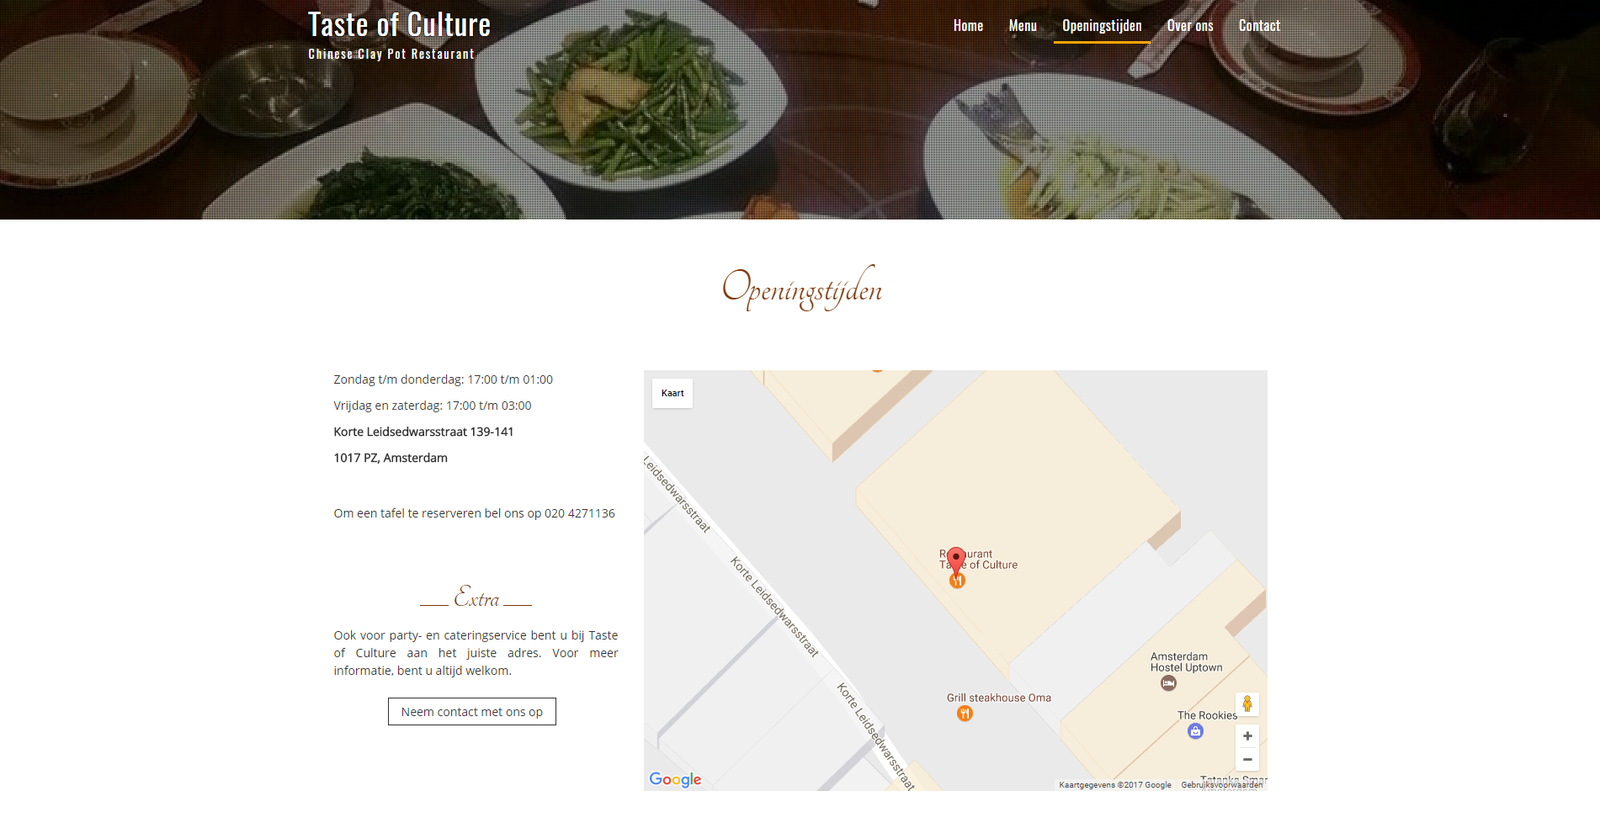The height and width of the screenshot is (817, 1600).
Task: Select The Rookies shop marker
Action: (x=1195, y=731)
